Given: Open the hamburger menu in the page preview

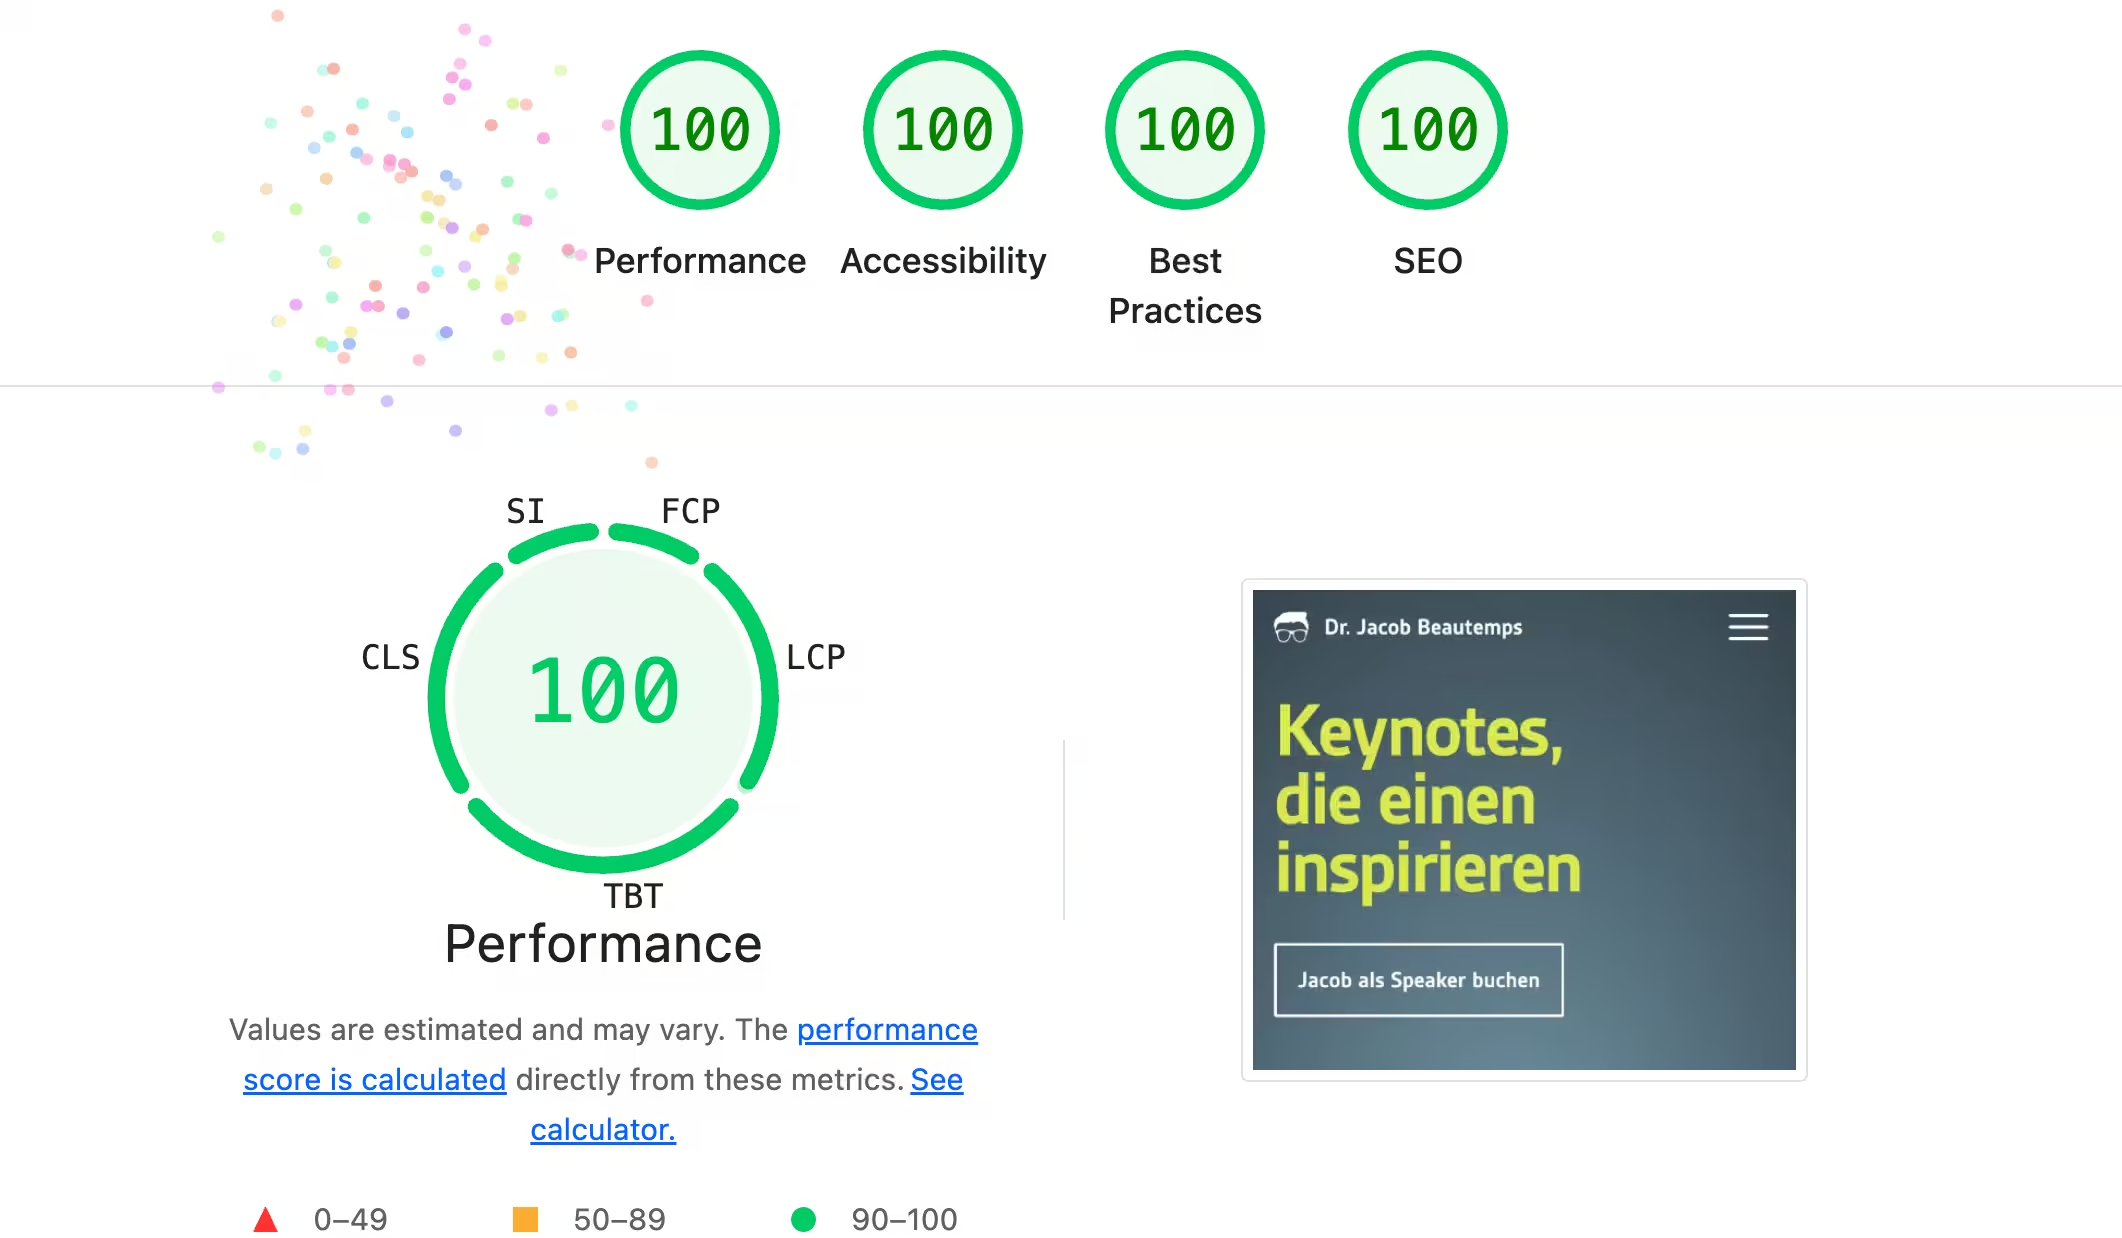Looking at the screenshot, I should (1748, 627).
